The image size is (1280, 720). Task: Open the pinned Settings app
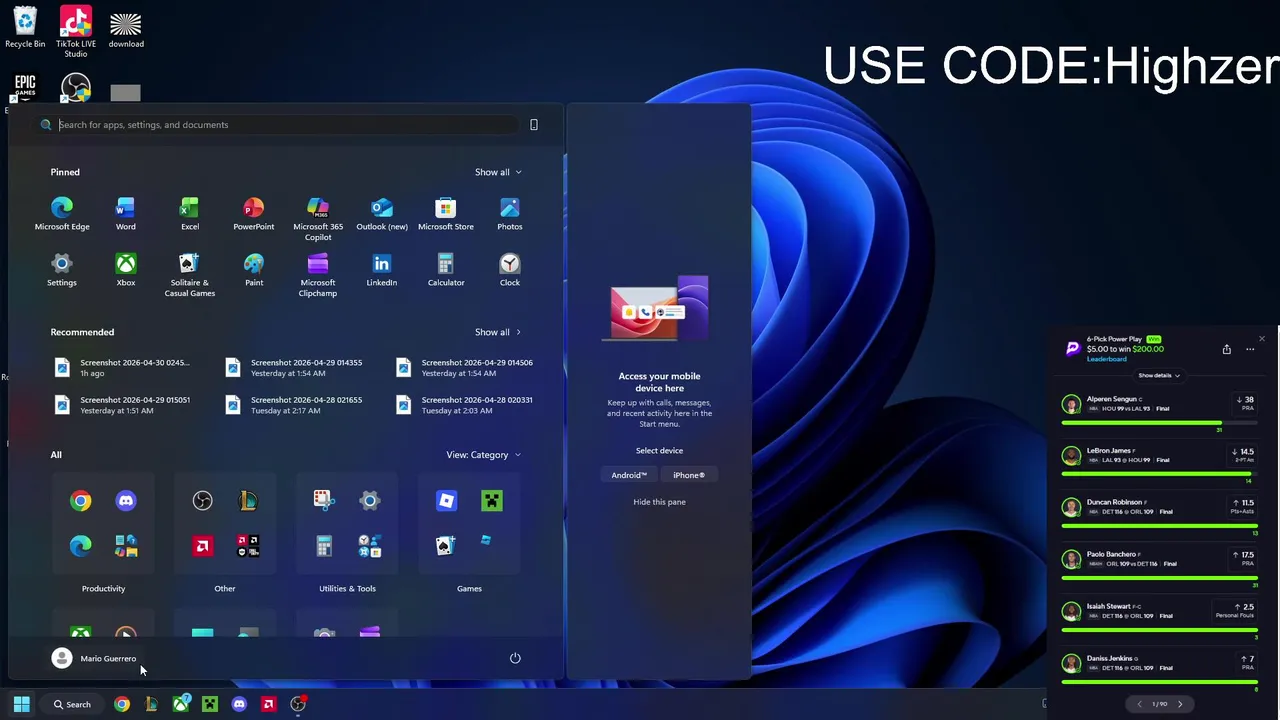click(62, 270)
